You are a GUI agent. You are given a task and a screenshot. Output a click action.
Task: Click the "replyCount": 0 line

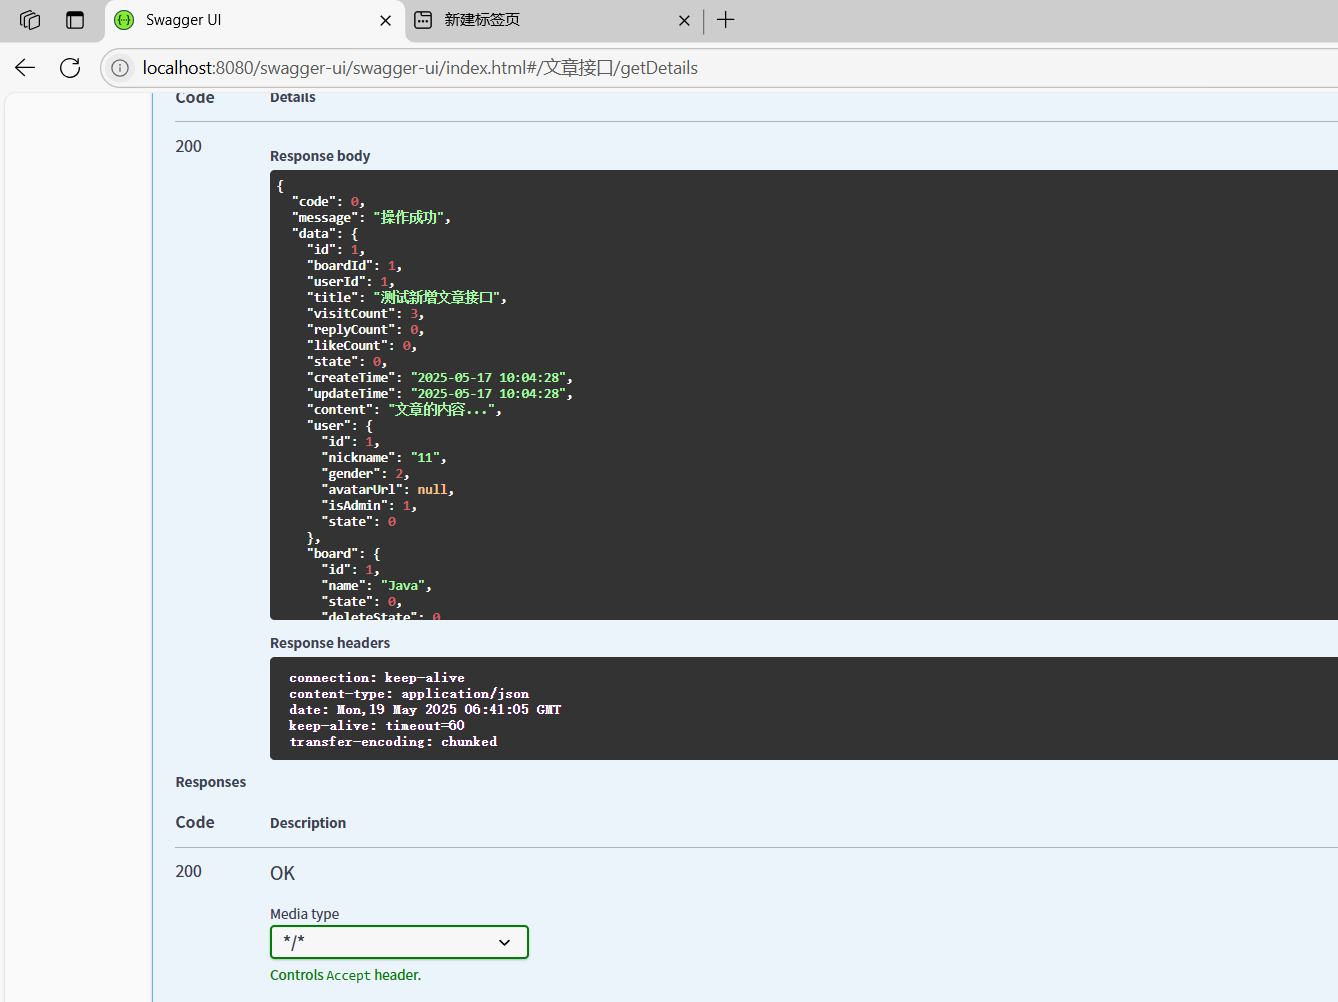366,330
